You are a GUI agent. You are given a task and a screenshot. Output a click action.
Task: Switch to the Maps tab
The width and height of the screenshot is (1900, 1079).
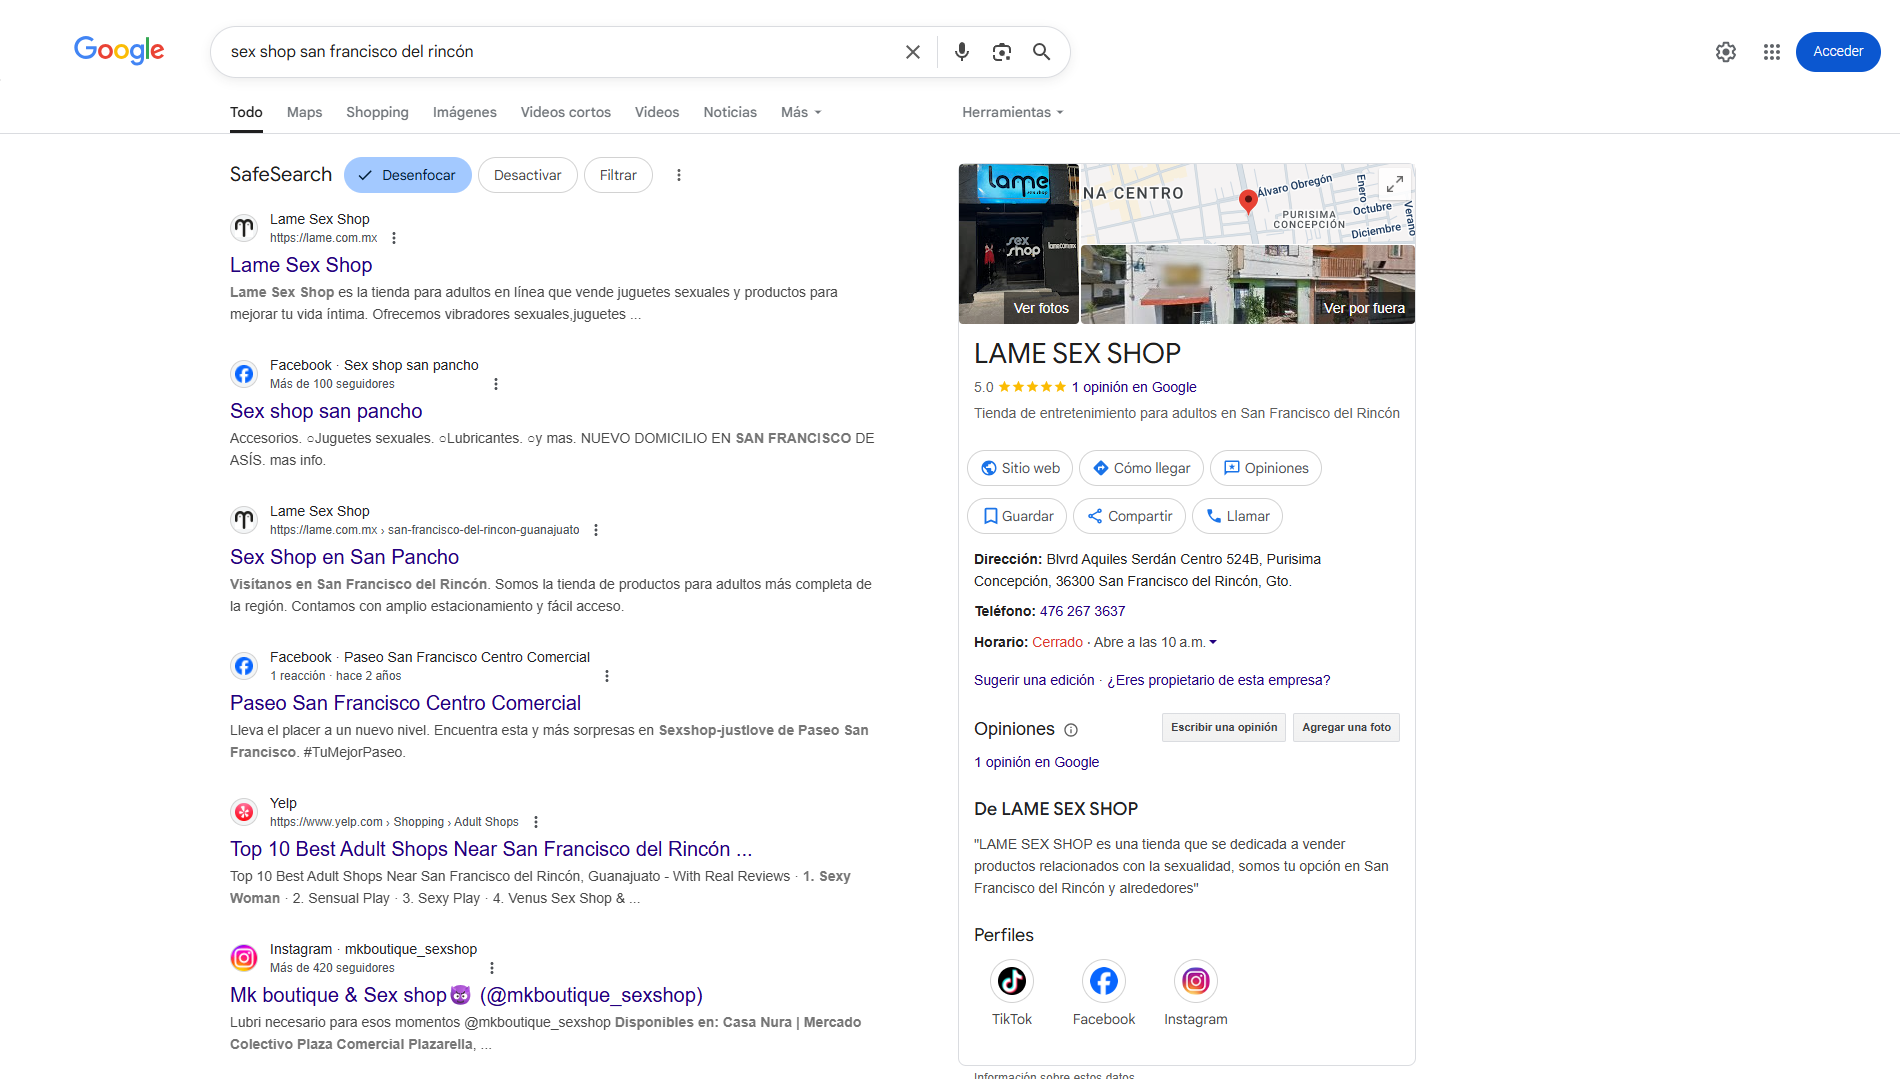click(x=304, y=112)
